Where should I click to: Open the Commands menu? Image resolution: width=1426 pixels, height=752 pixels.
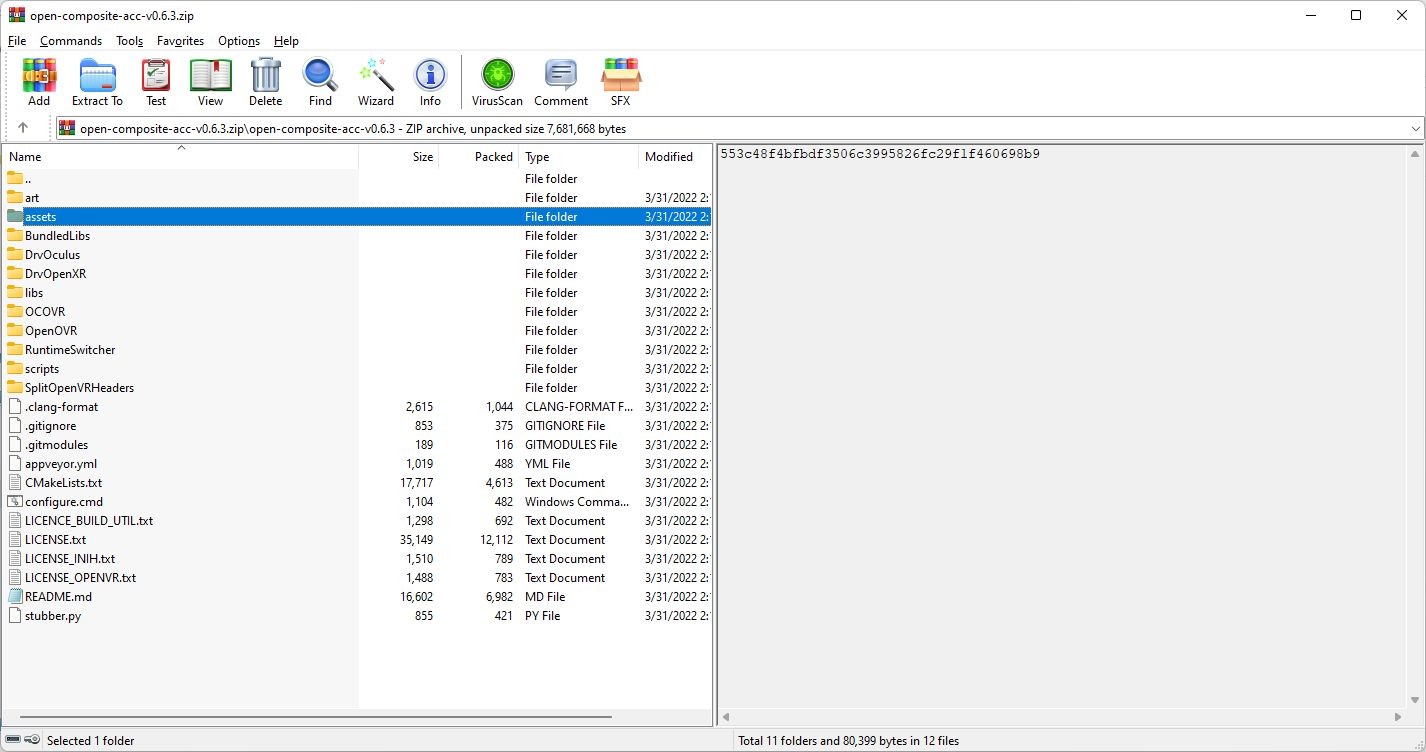tap(71, 41)
